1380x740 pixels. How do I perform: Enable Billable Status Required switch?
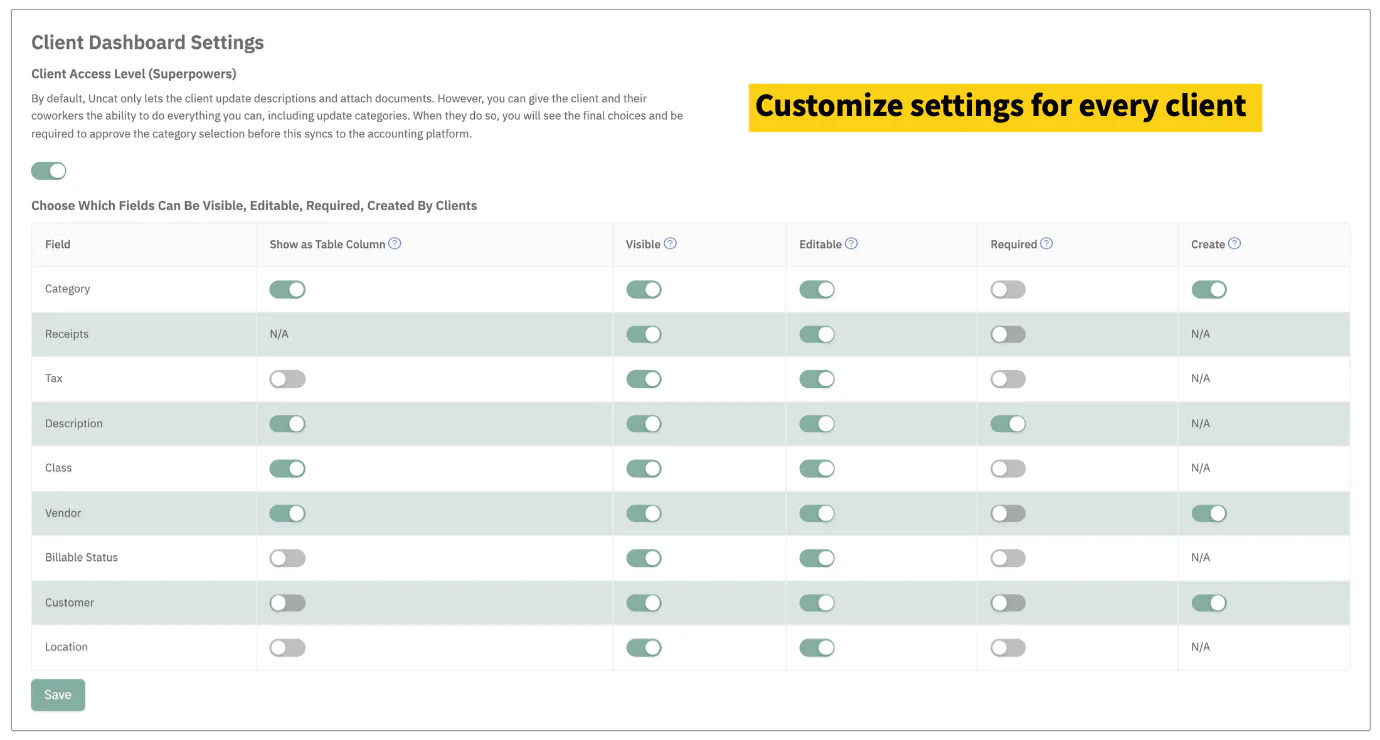point(1008,558)
